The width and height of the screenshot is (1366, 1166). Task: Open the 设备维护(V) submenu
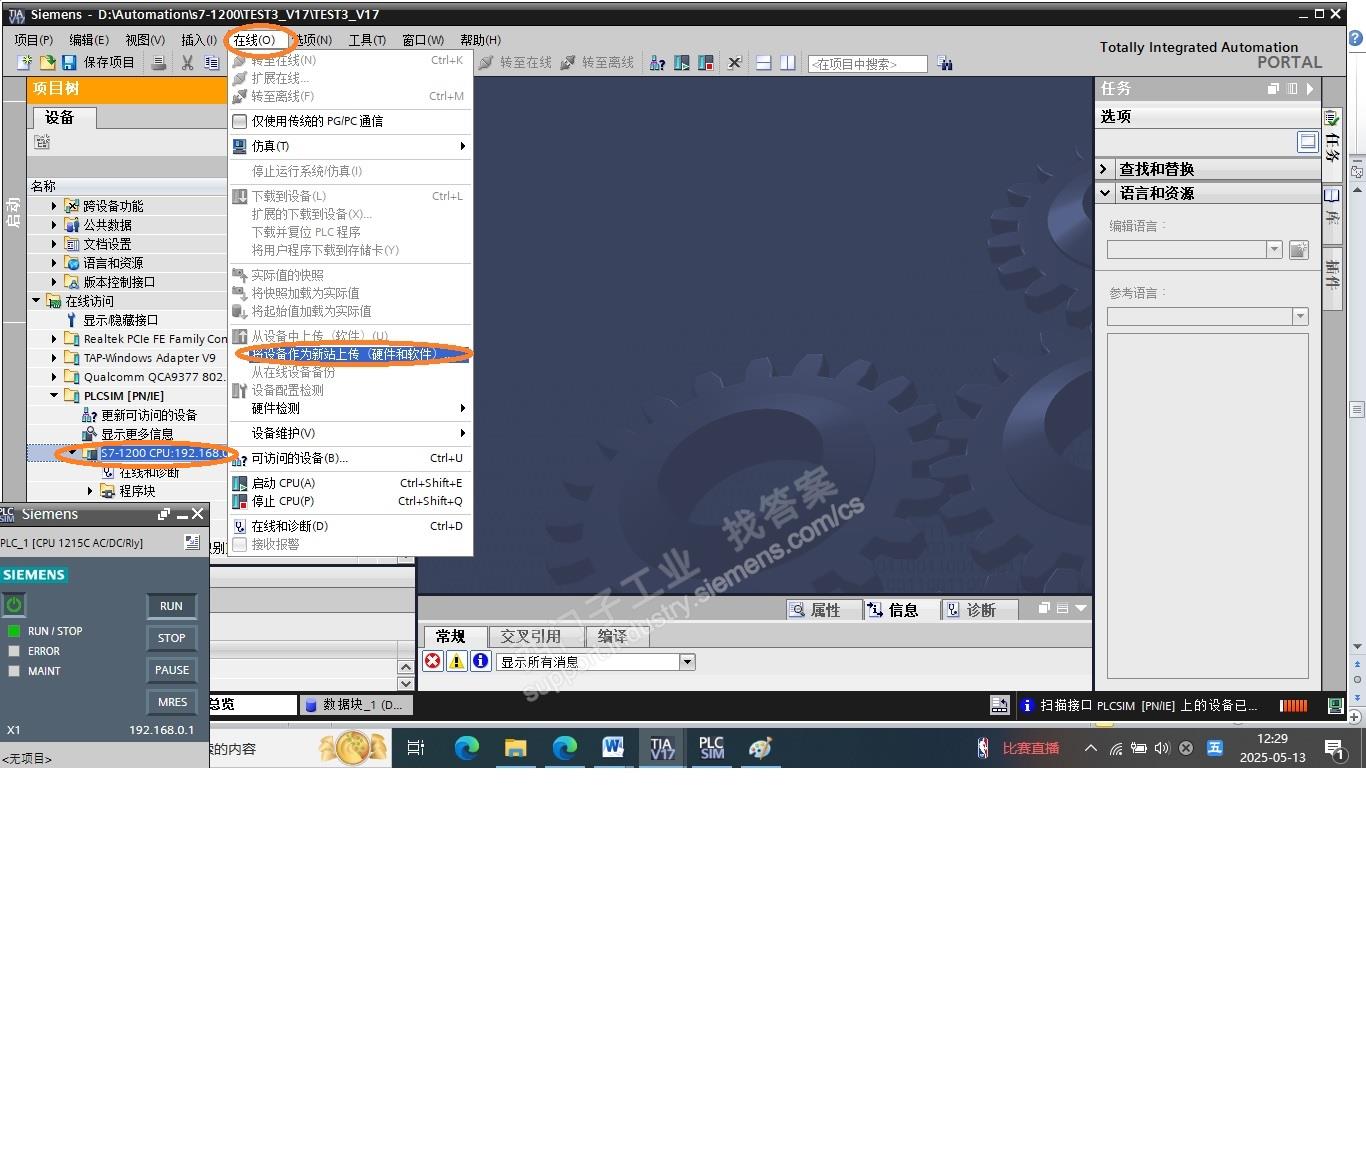[x=350, y=433]
